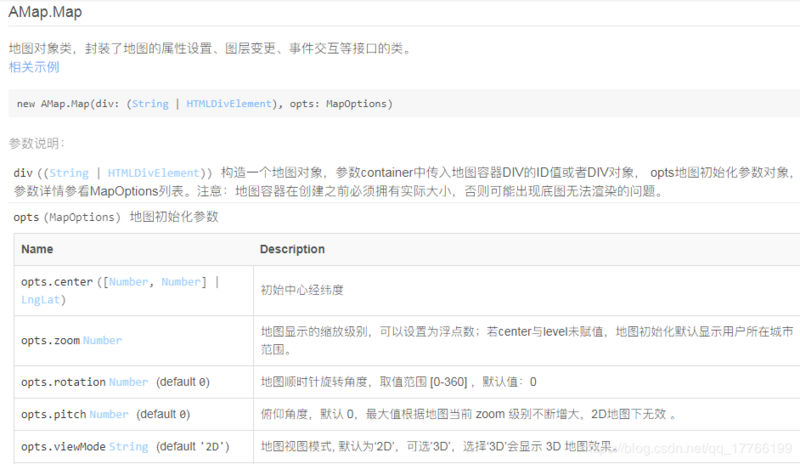Open the 相关示例 link
The width and height of the screenshot is (800, 464).
point(34,67)
